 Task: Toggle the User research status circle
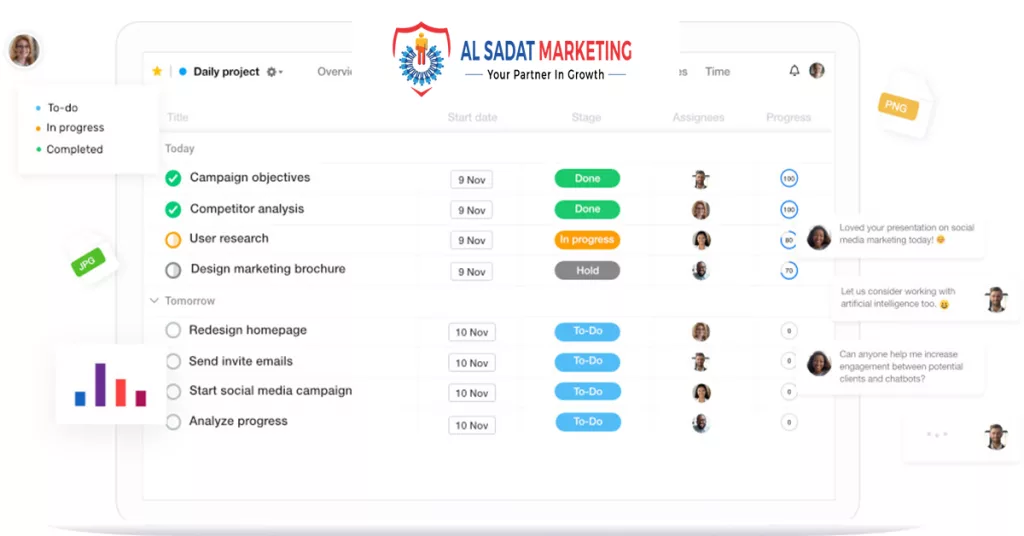point(173,240)
